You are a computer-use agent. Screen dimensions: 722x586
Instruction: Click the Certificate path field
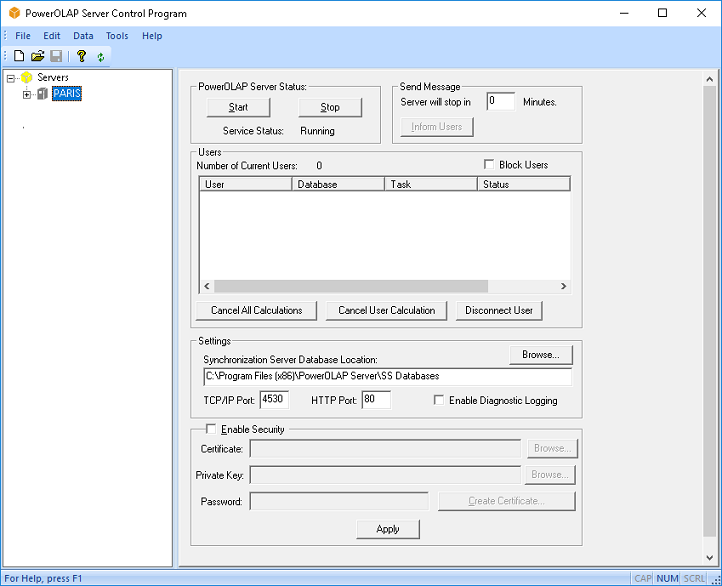pyautogui.click(x=385, y=448)
